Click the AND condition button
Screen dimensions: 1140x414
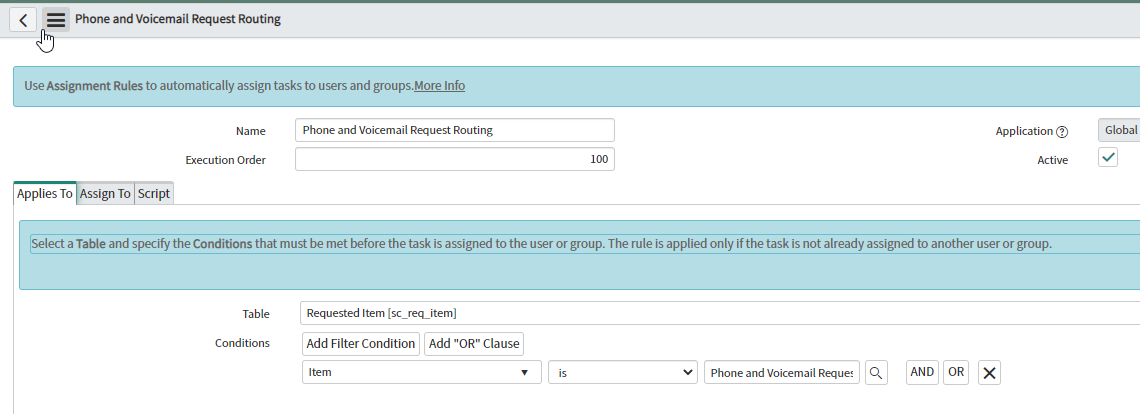923,372
